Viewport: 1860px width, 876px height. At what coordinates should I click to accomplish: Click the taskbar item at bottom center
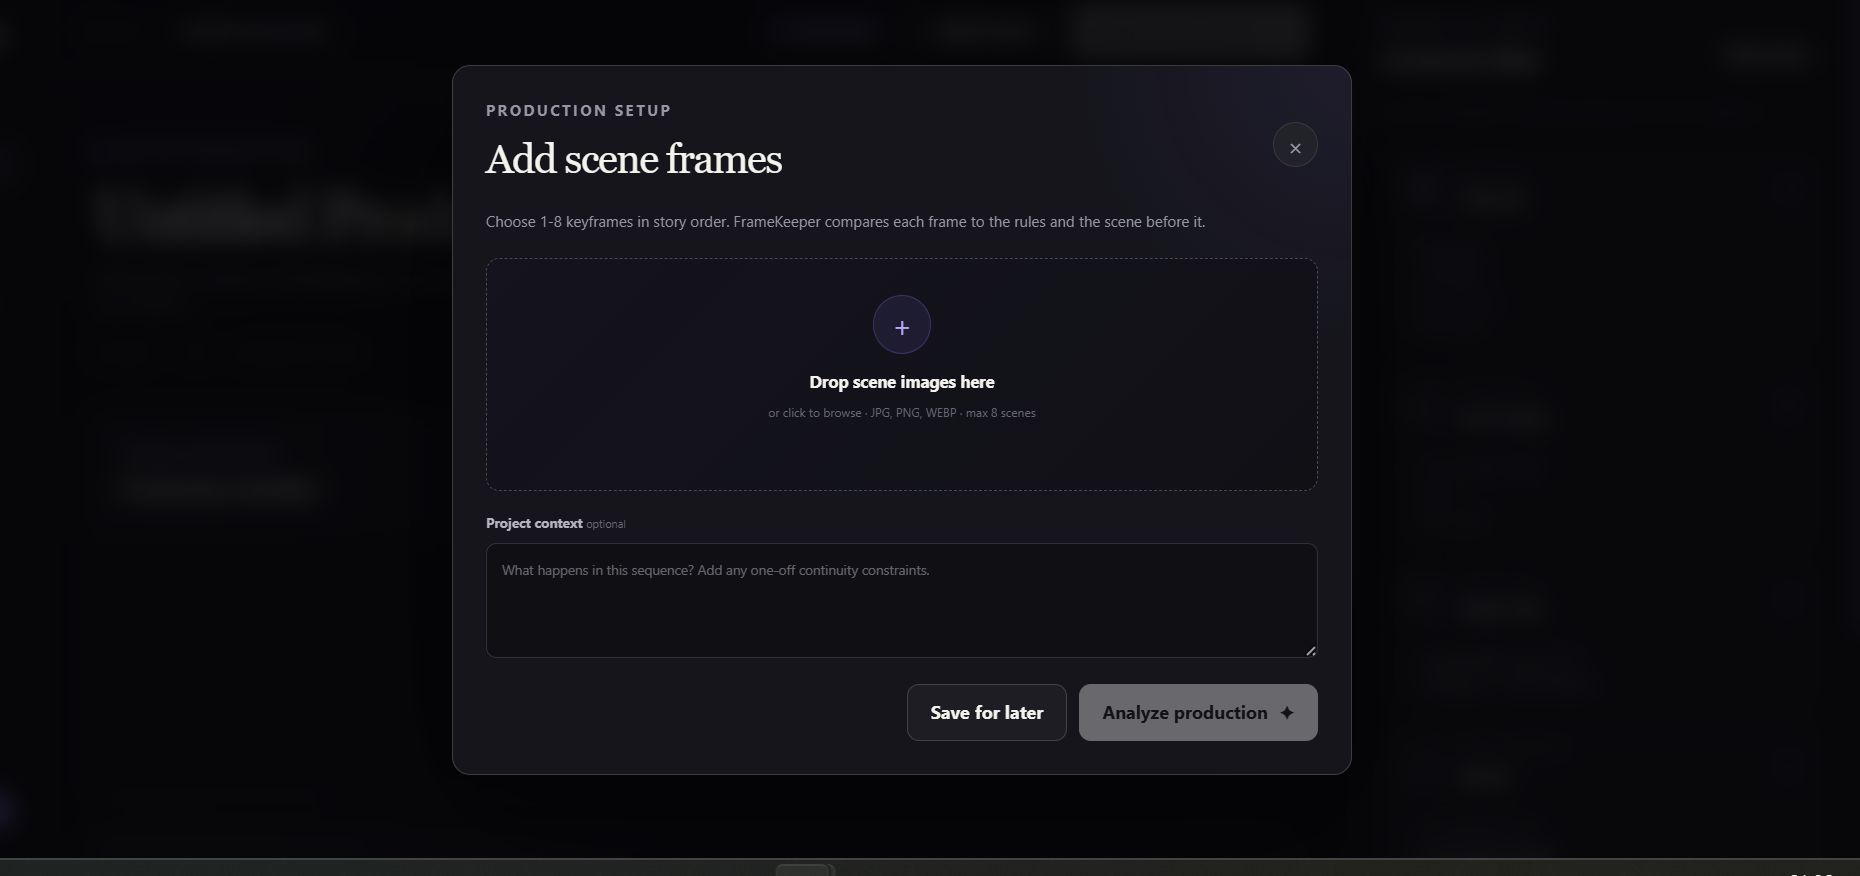point(804,869)
